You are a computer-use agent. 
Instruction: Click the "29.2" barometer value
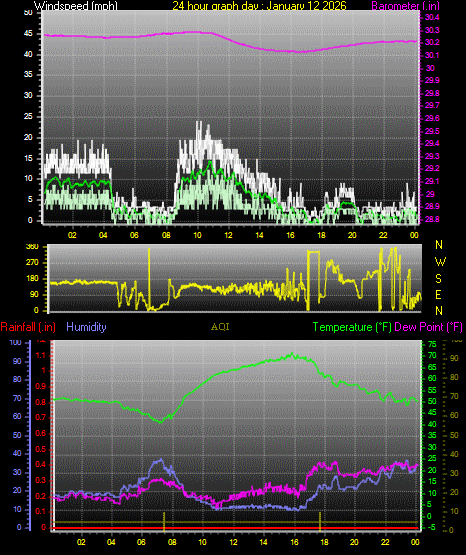pyautogui.click(x=432, y=168)
